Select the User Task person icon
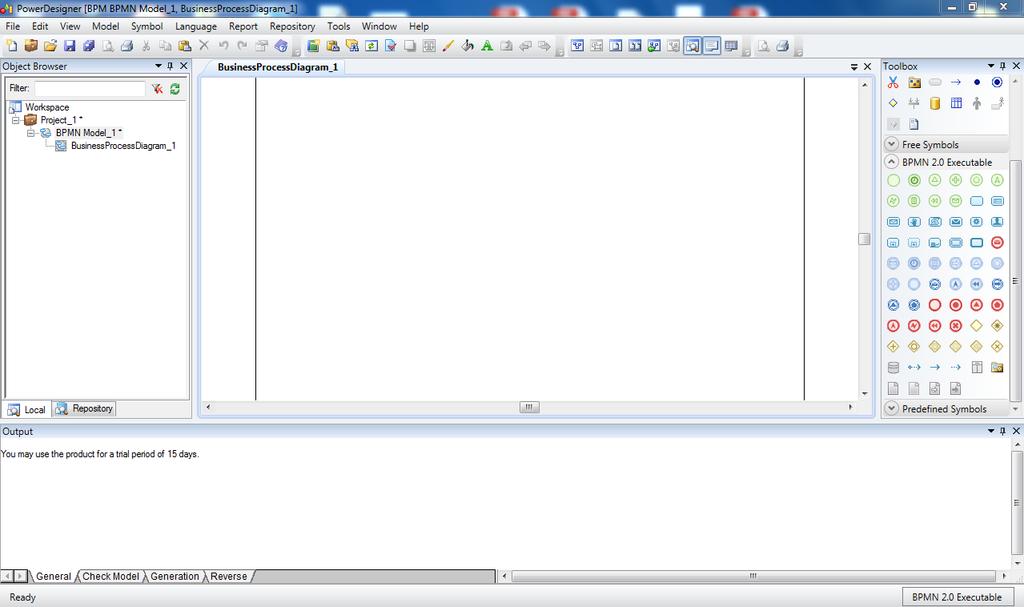Viewport: 1024px width, 607px height. click(x=997, y=221)
